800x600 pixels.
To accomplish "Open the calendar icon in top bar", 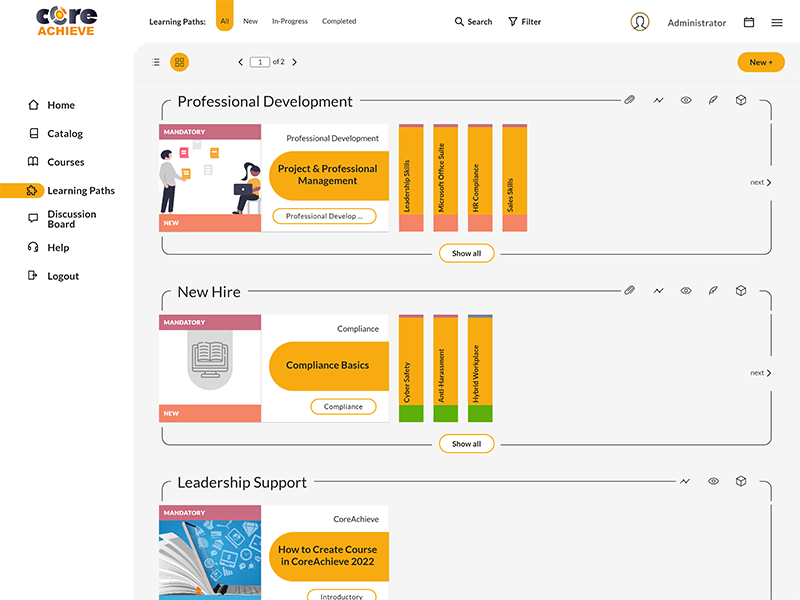I will 749,22.
